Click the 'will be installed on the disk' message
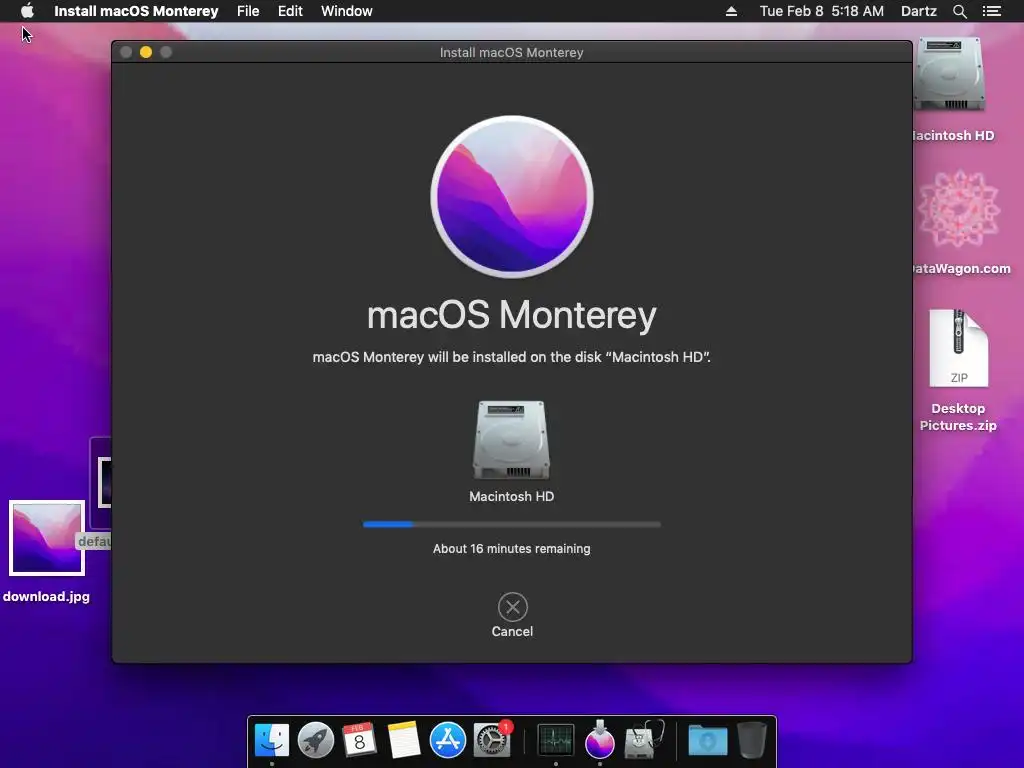Viewport: 1024px width, 768px height. point(511,357)
